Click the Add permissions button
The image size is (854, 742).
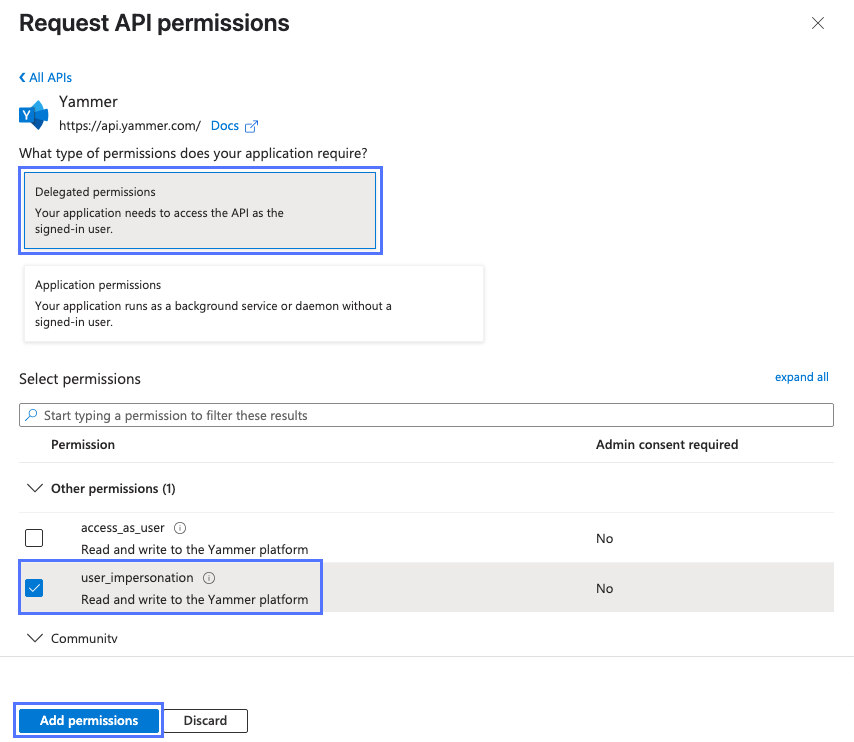point(89,720)
